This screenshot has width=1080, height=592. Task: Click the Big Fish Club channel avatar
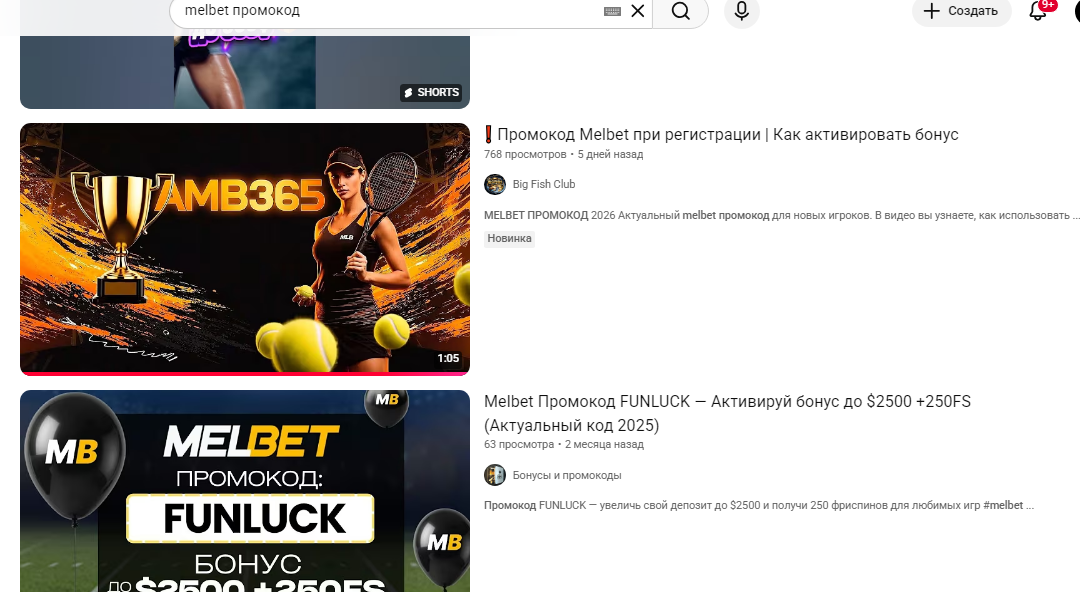click(x=495, y=185)
